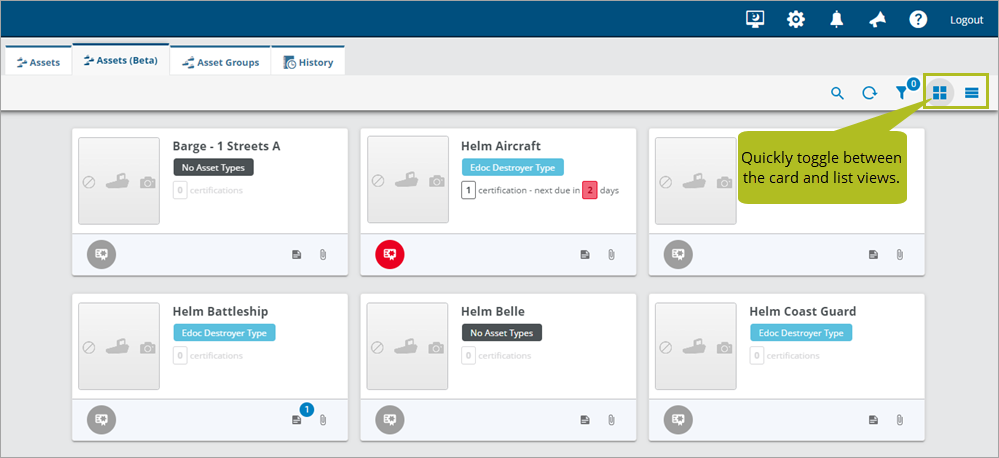Click Helm Battleship image placeholder
Screen dimensions: 999x458
(119, 347)
